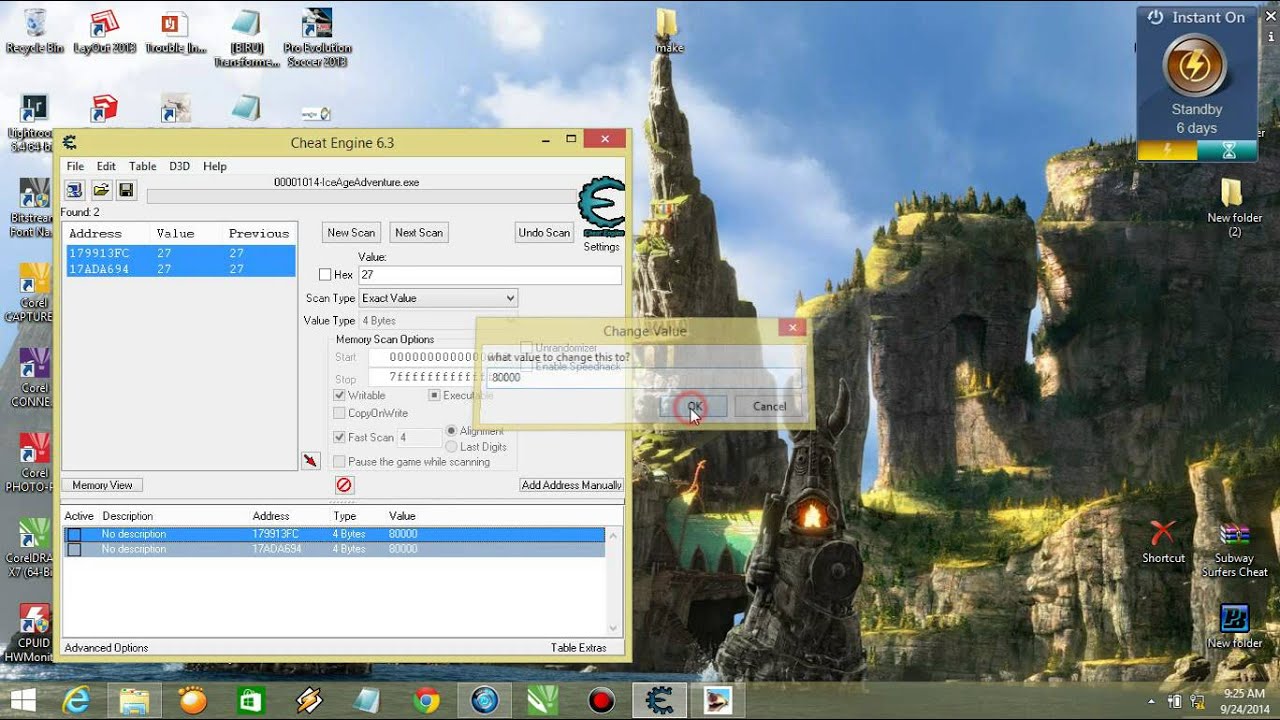Click the Memory View button
This screenshot has width=1280, height=720.
[102, 485]
